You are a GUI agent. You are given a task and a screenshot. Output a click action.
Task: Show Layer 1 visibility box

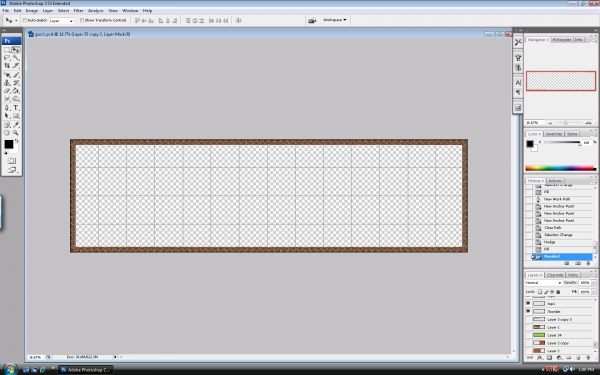point(528,328)
